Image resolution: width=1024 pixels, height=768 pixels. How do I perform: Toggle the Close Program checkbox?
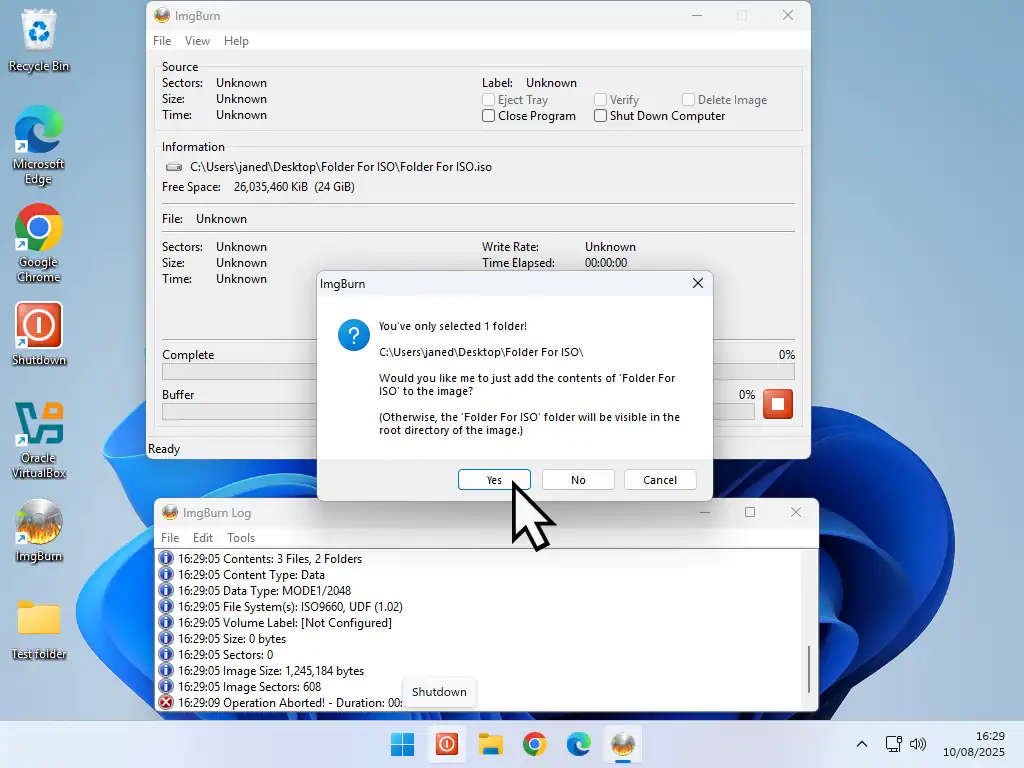coord(488,116)
